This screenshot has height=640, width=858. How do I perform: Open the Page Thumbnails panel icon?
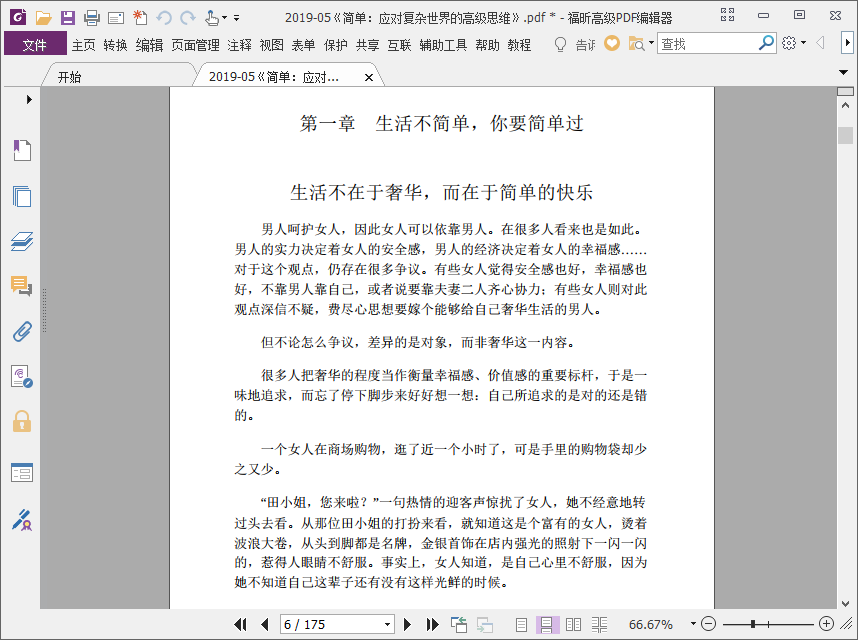click(x=22, y=196)
